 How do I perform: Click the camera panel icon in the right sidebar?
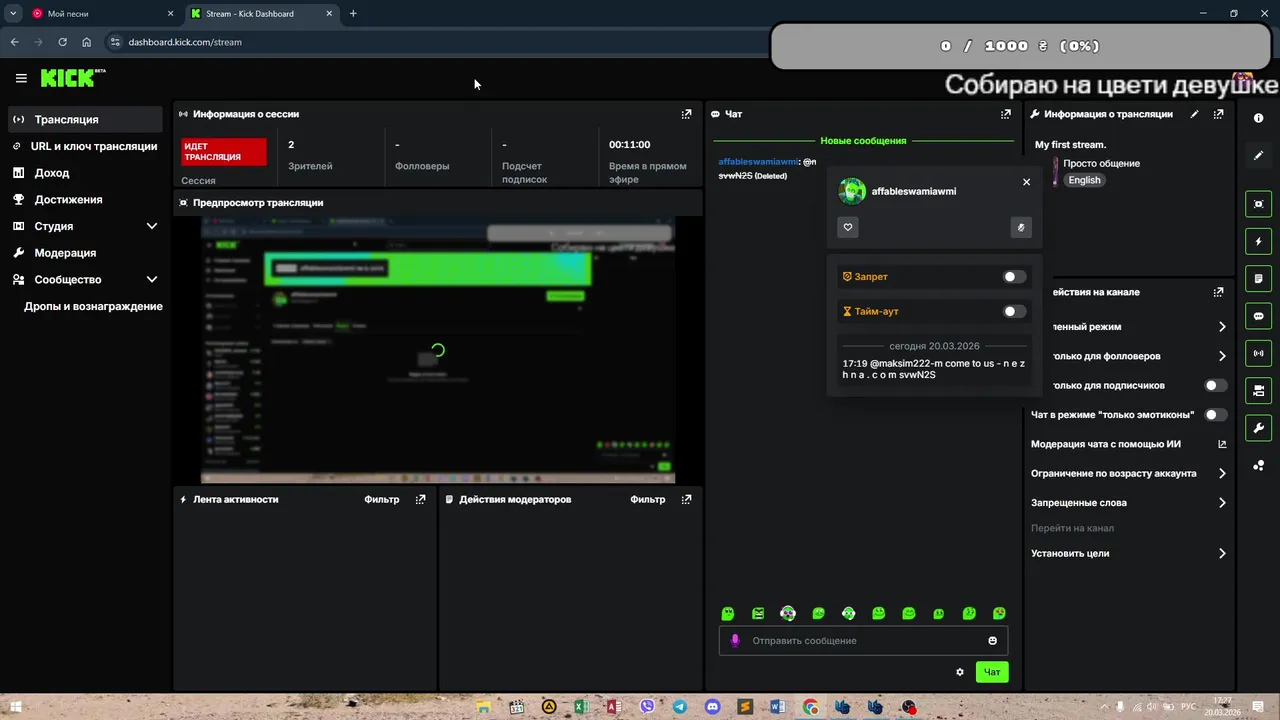[x=1258, y=390]
